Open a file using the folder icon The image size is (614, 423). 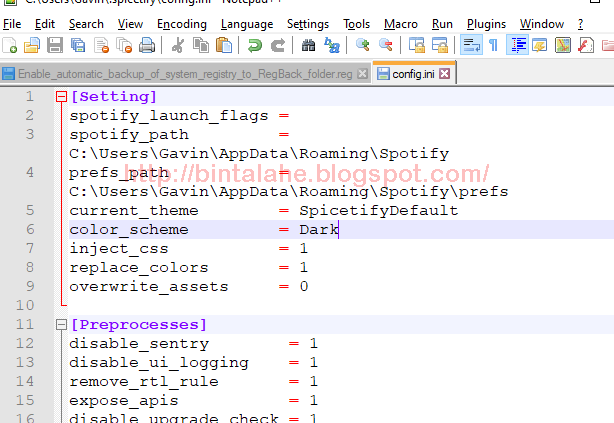[32, 45]
